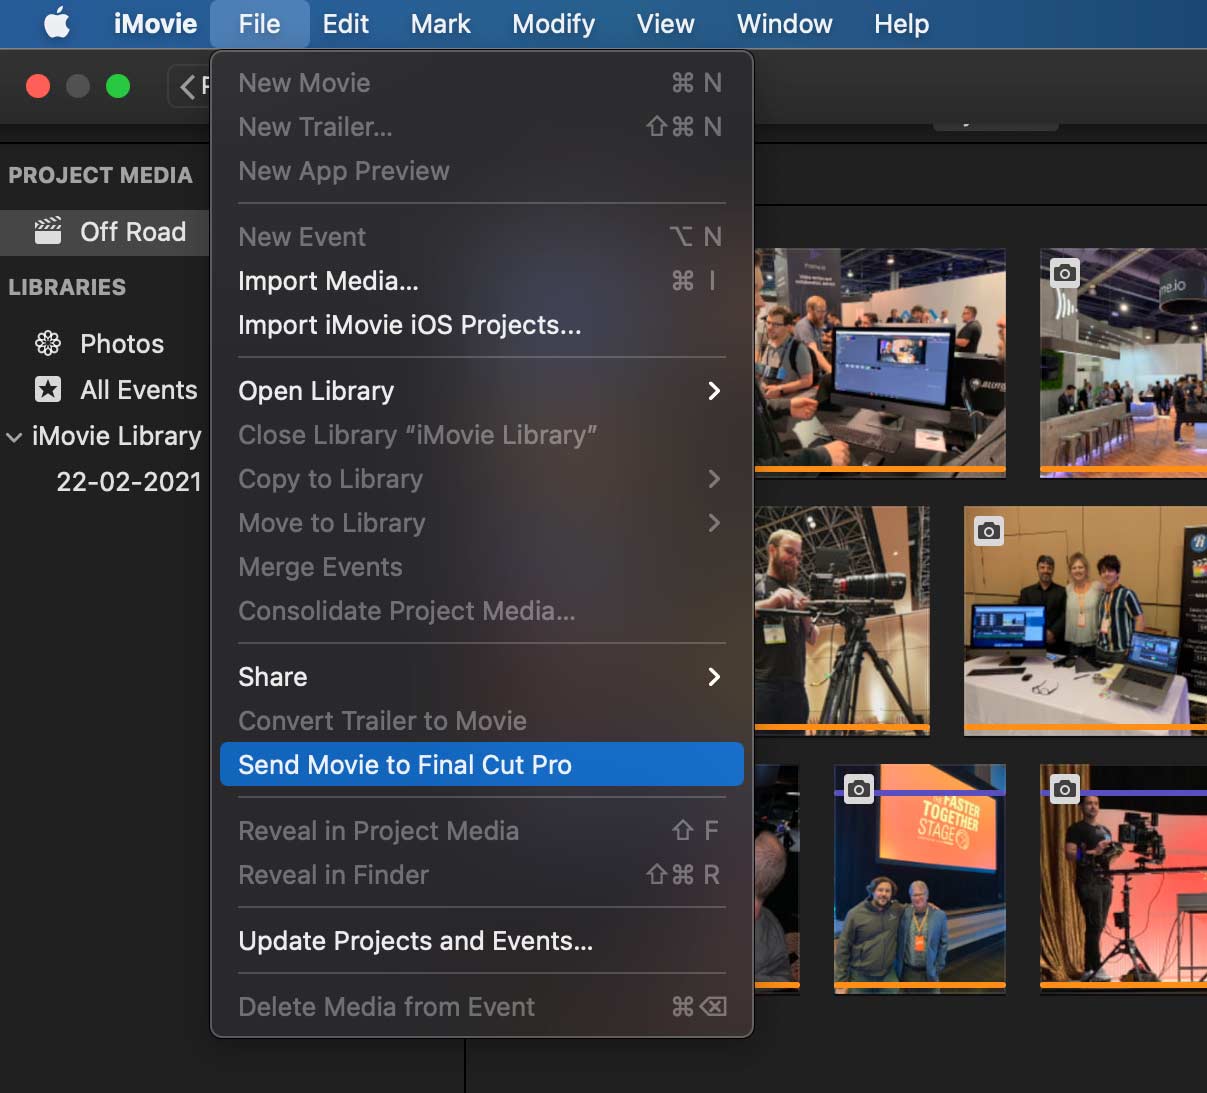This screenshot has height=1093, width=1207.
Task: Select the three people group photo
Action: [1085, 620]
